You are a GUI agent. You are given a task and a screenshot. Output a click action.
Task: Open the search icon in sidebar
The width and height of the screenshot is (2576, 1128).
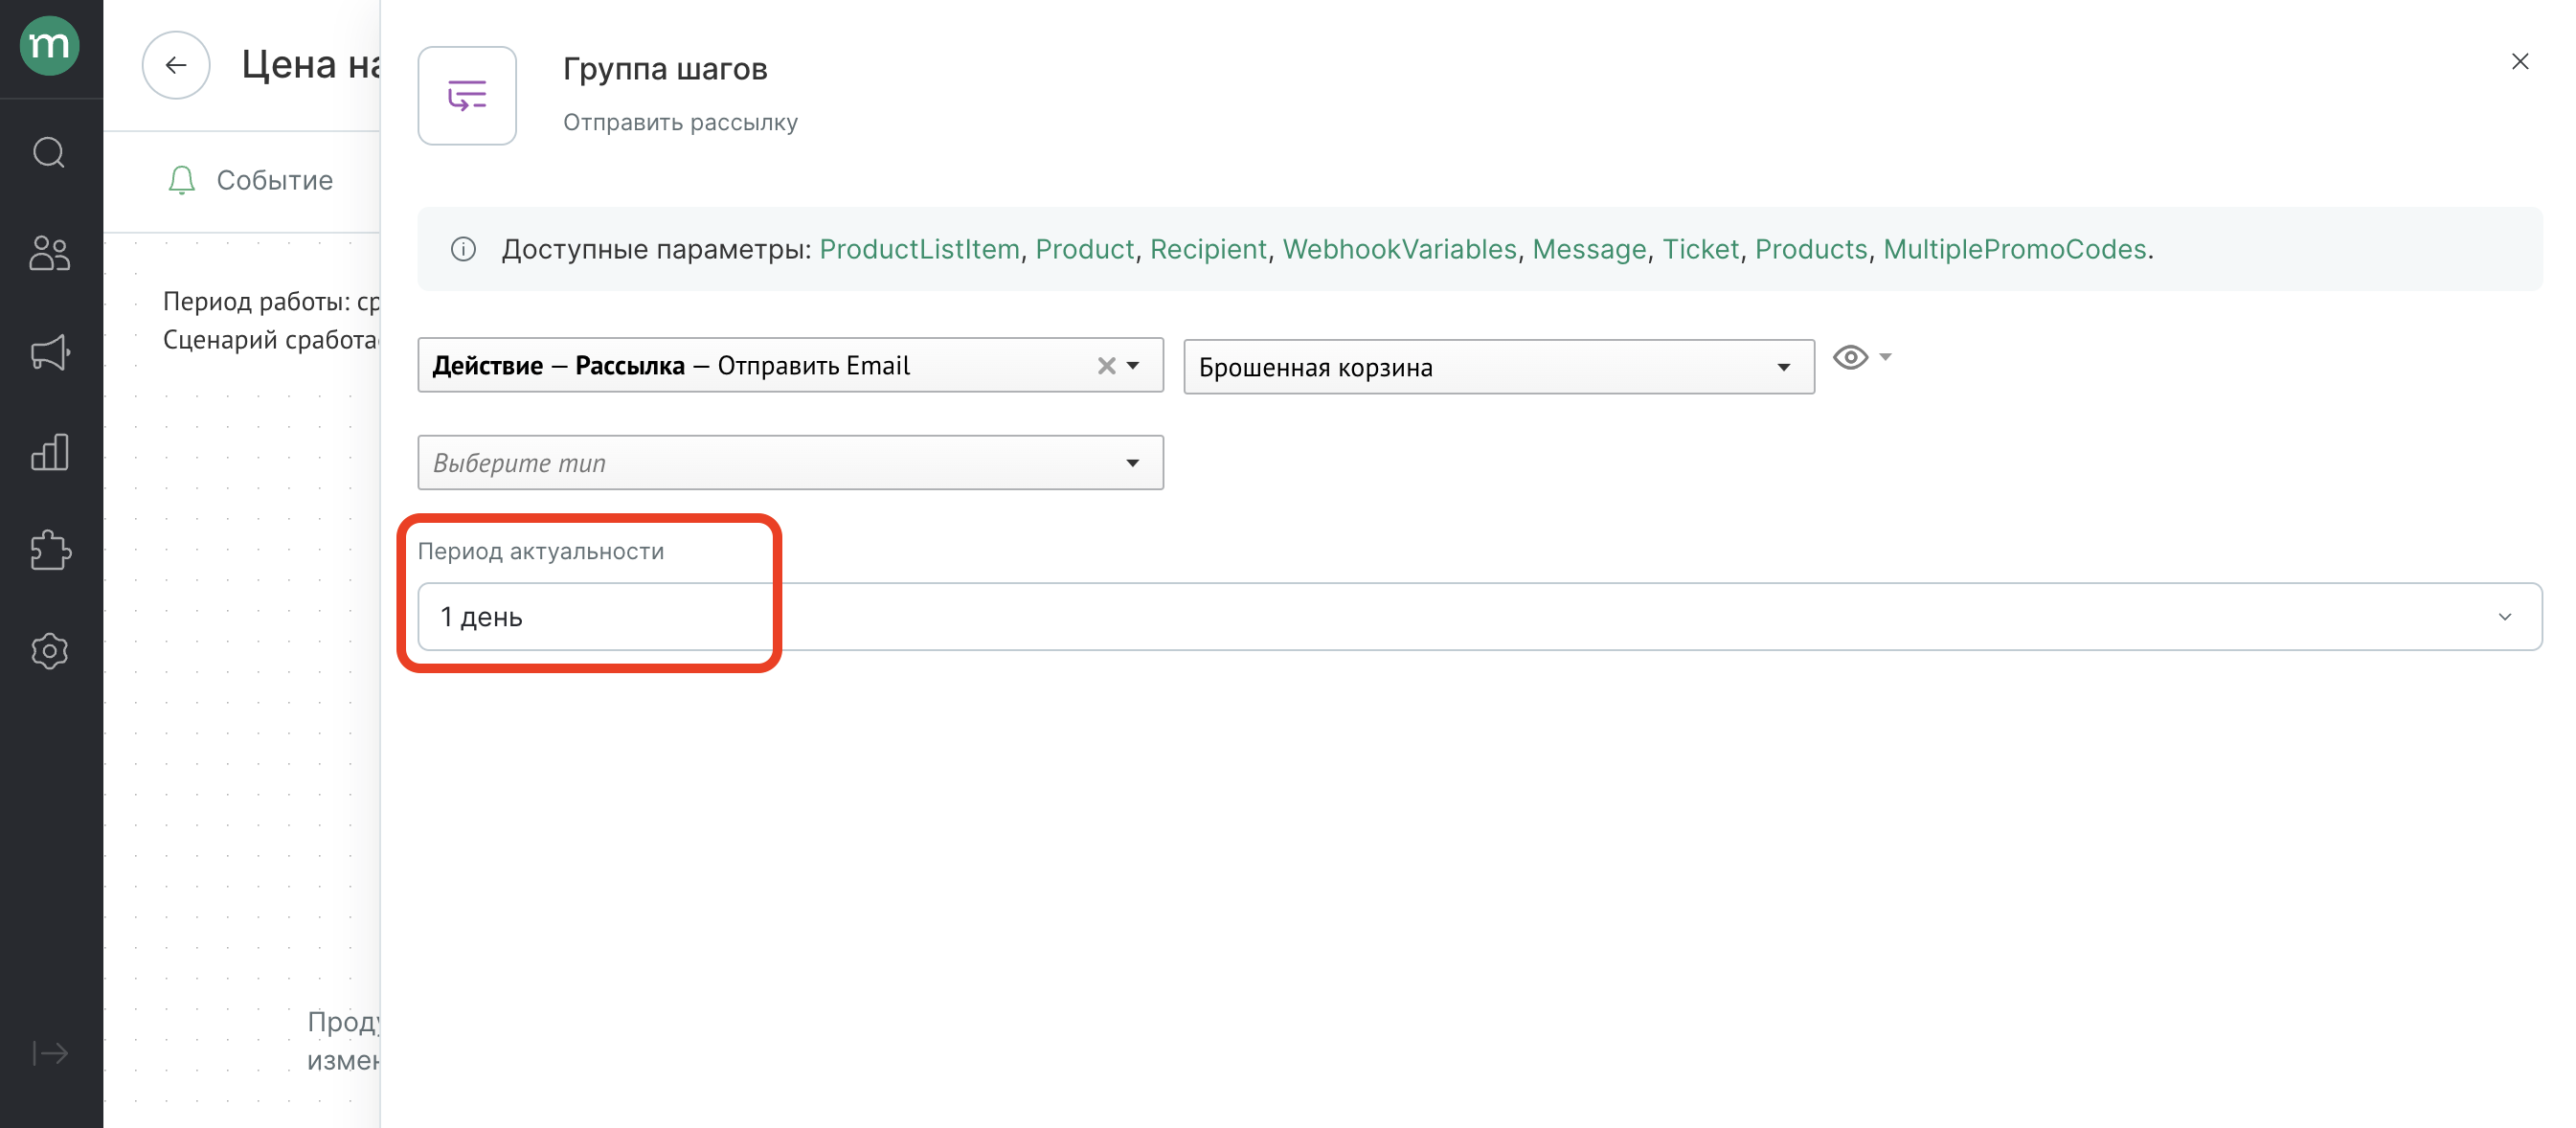(x=49, y=152)
